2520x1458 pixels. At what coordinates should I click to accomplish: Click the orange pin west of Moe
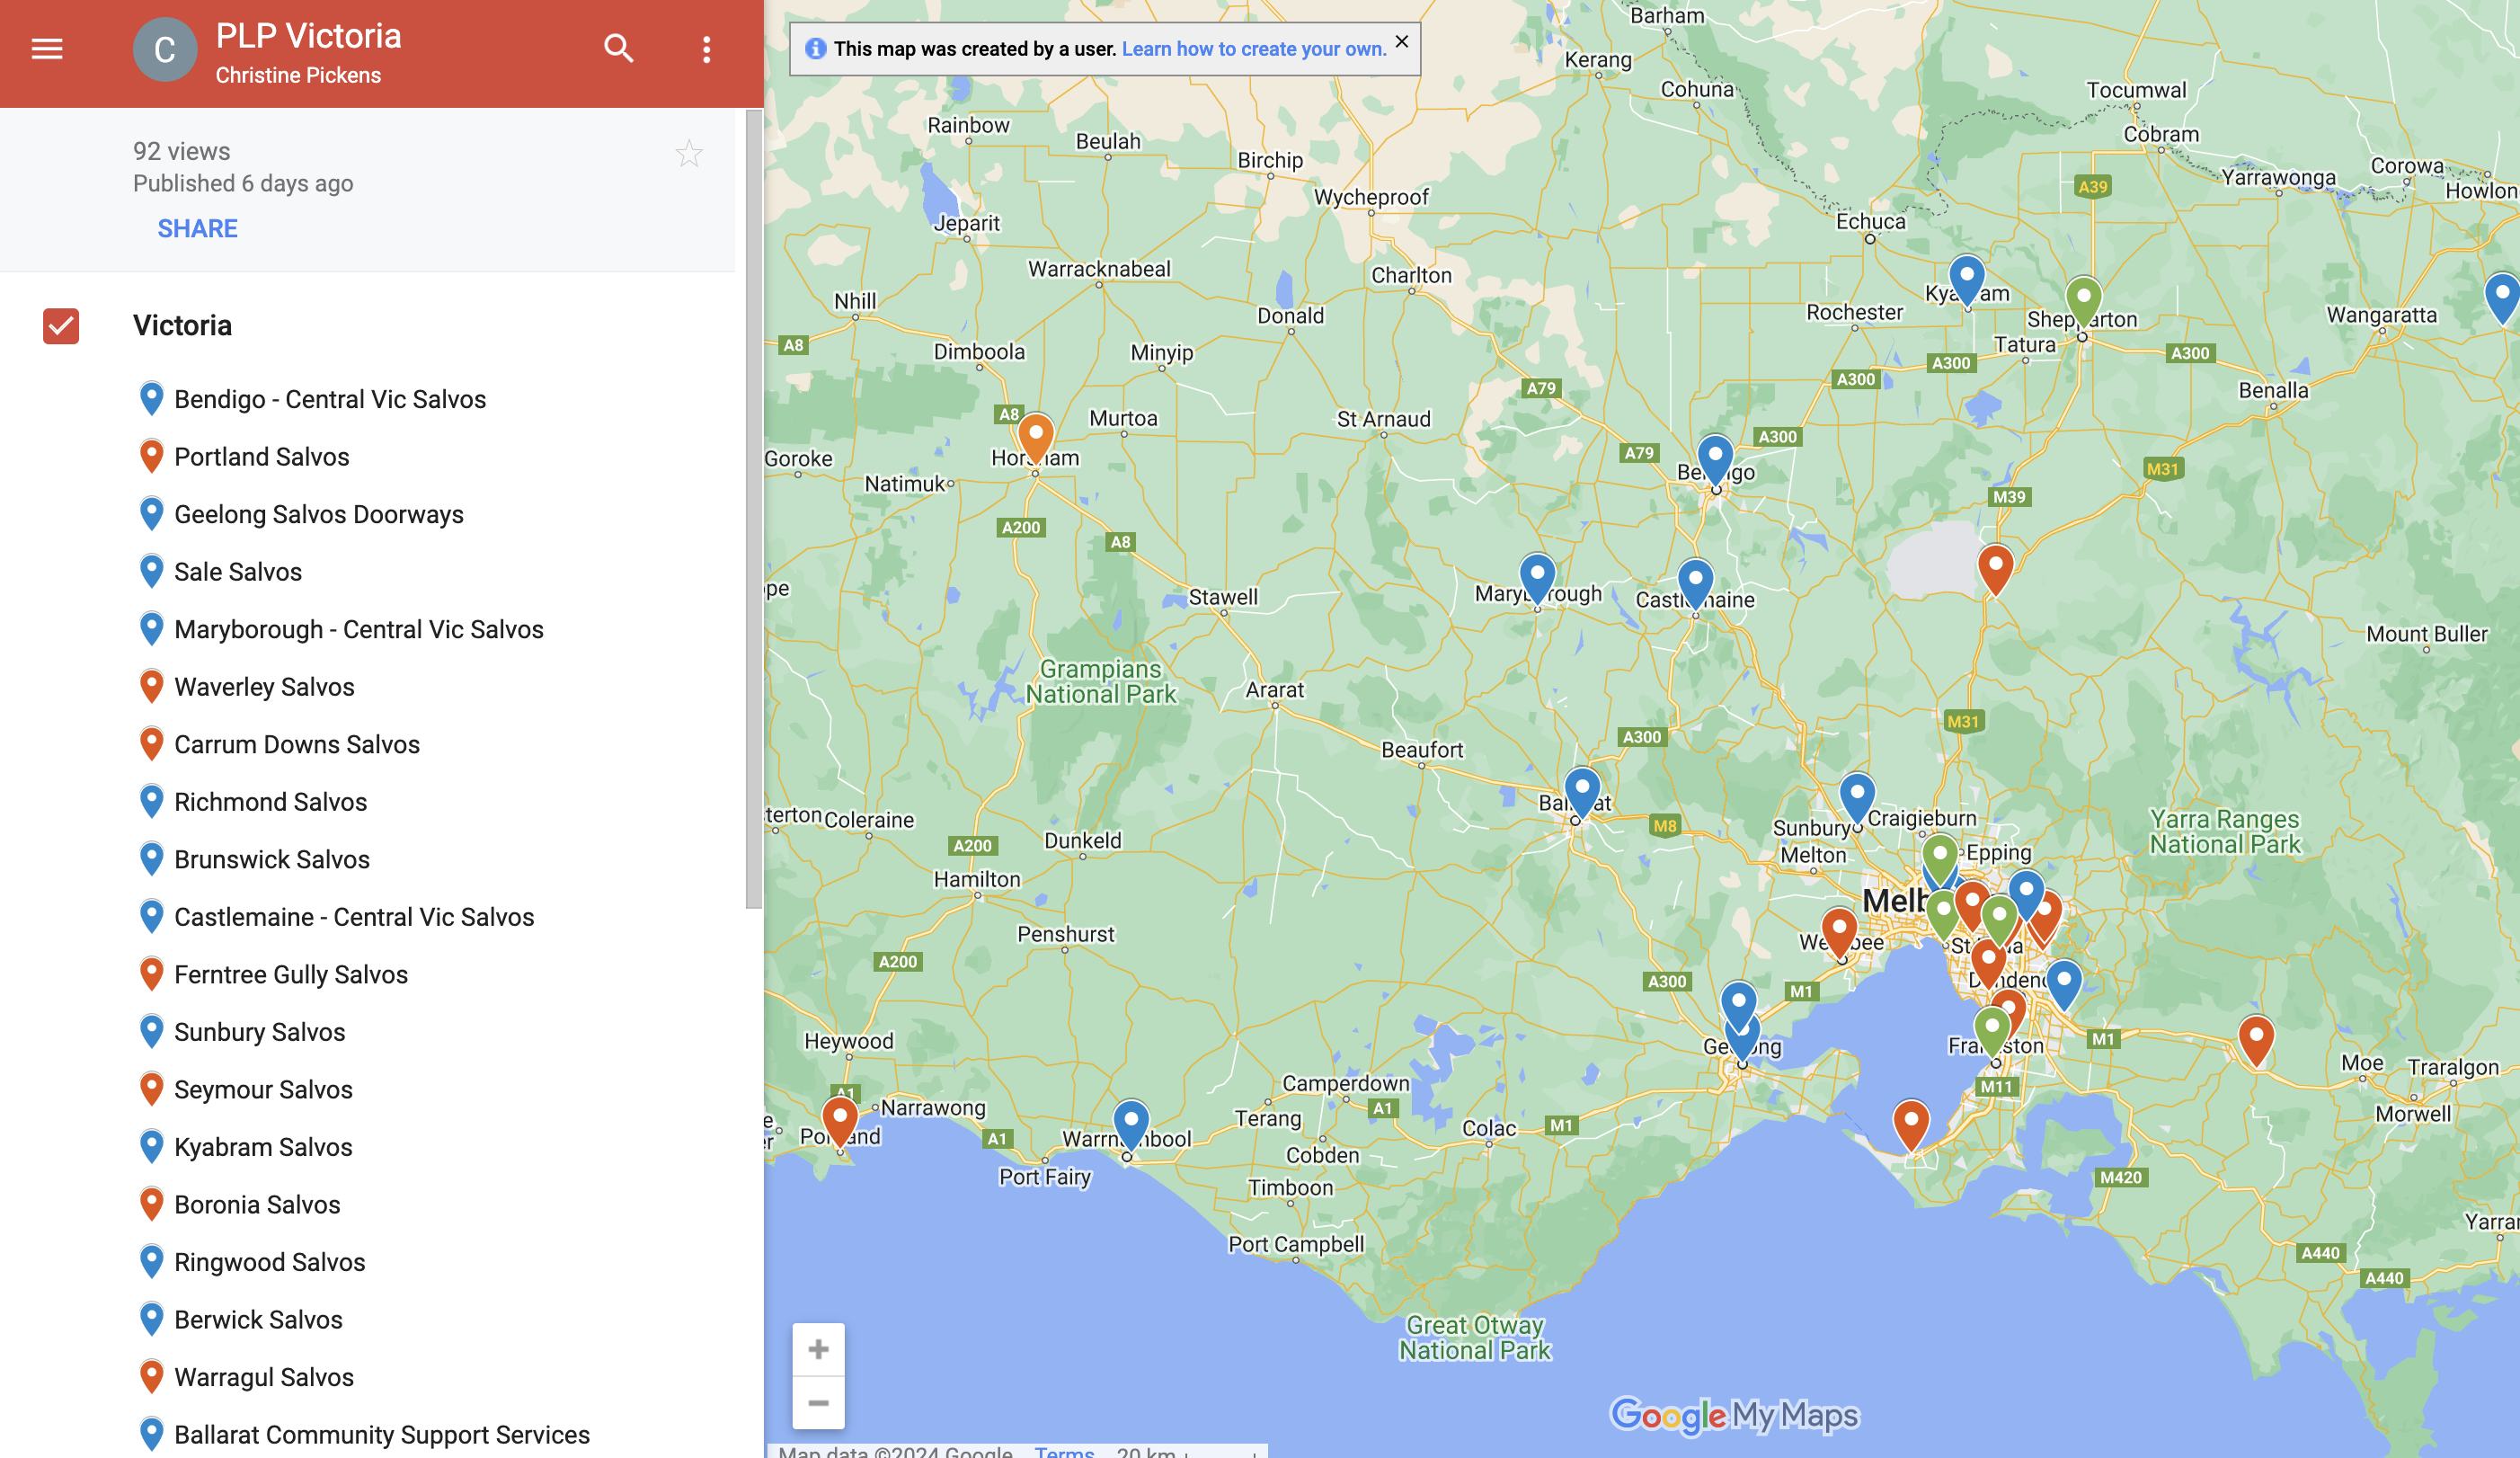2256,1039
